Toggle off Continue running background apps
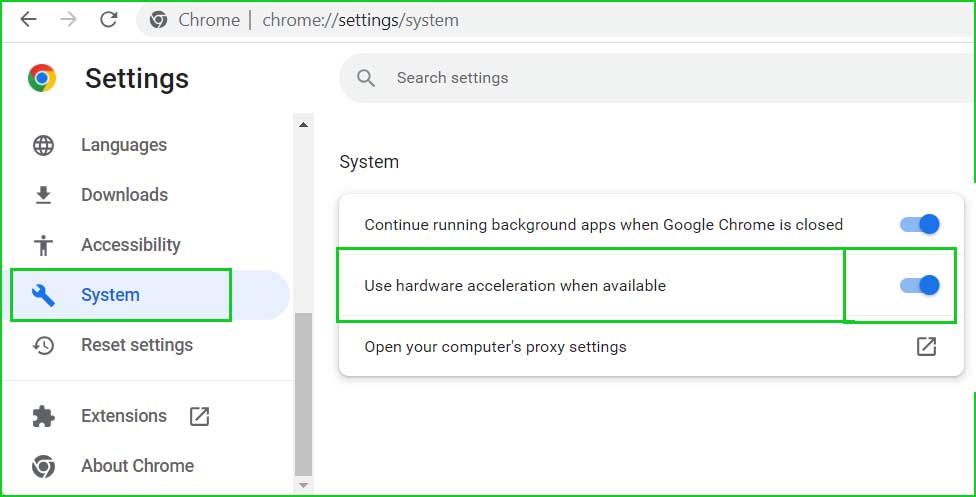Viewport: 976px width, 497px height. (x=920, y=224)
